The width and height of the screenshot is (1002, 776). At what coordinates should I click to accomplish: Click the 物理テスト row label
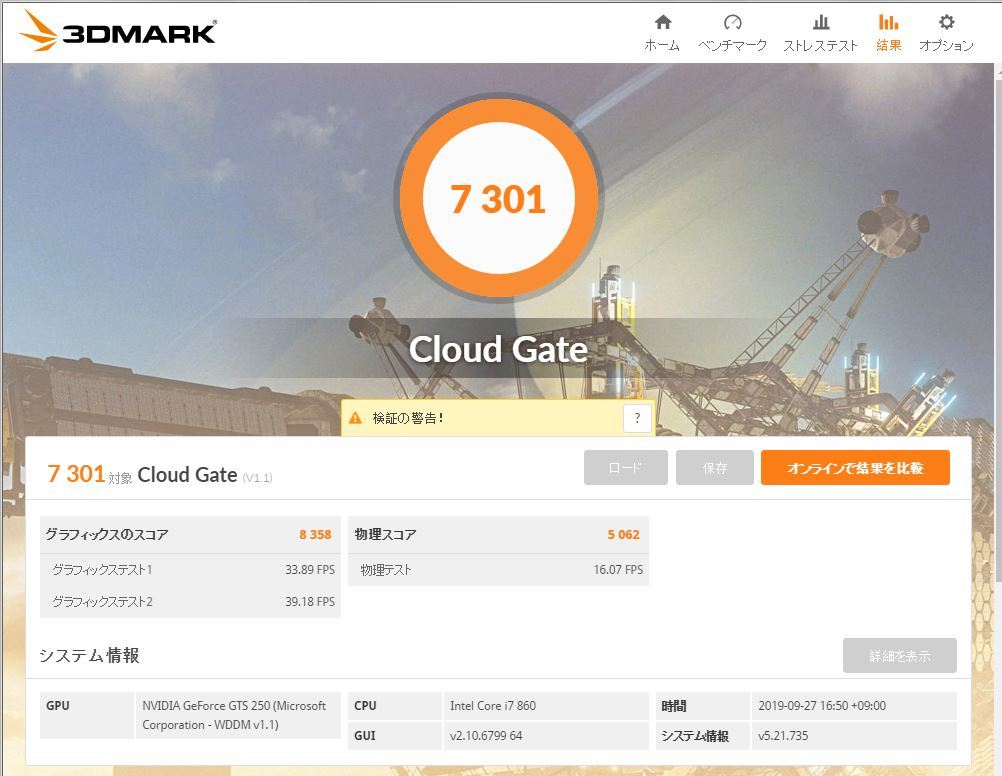(x=386, y=570)
